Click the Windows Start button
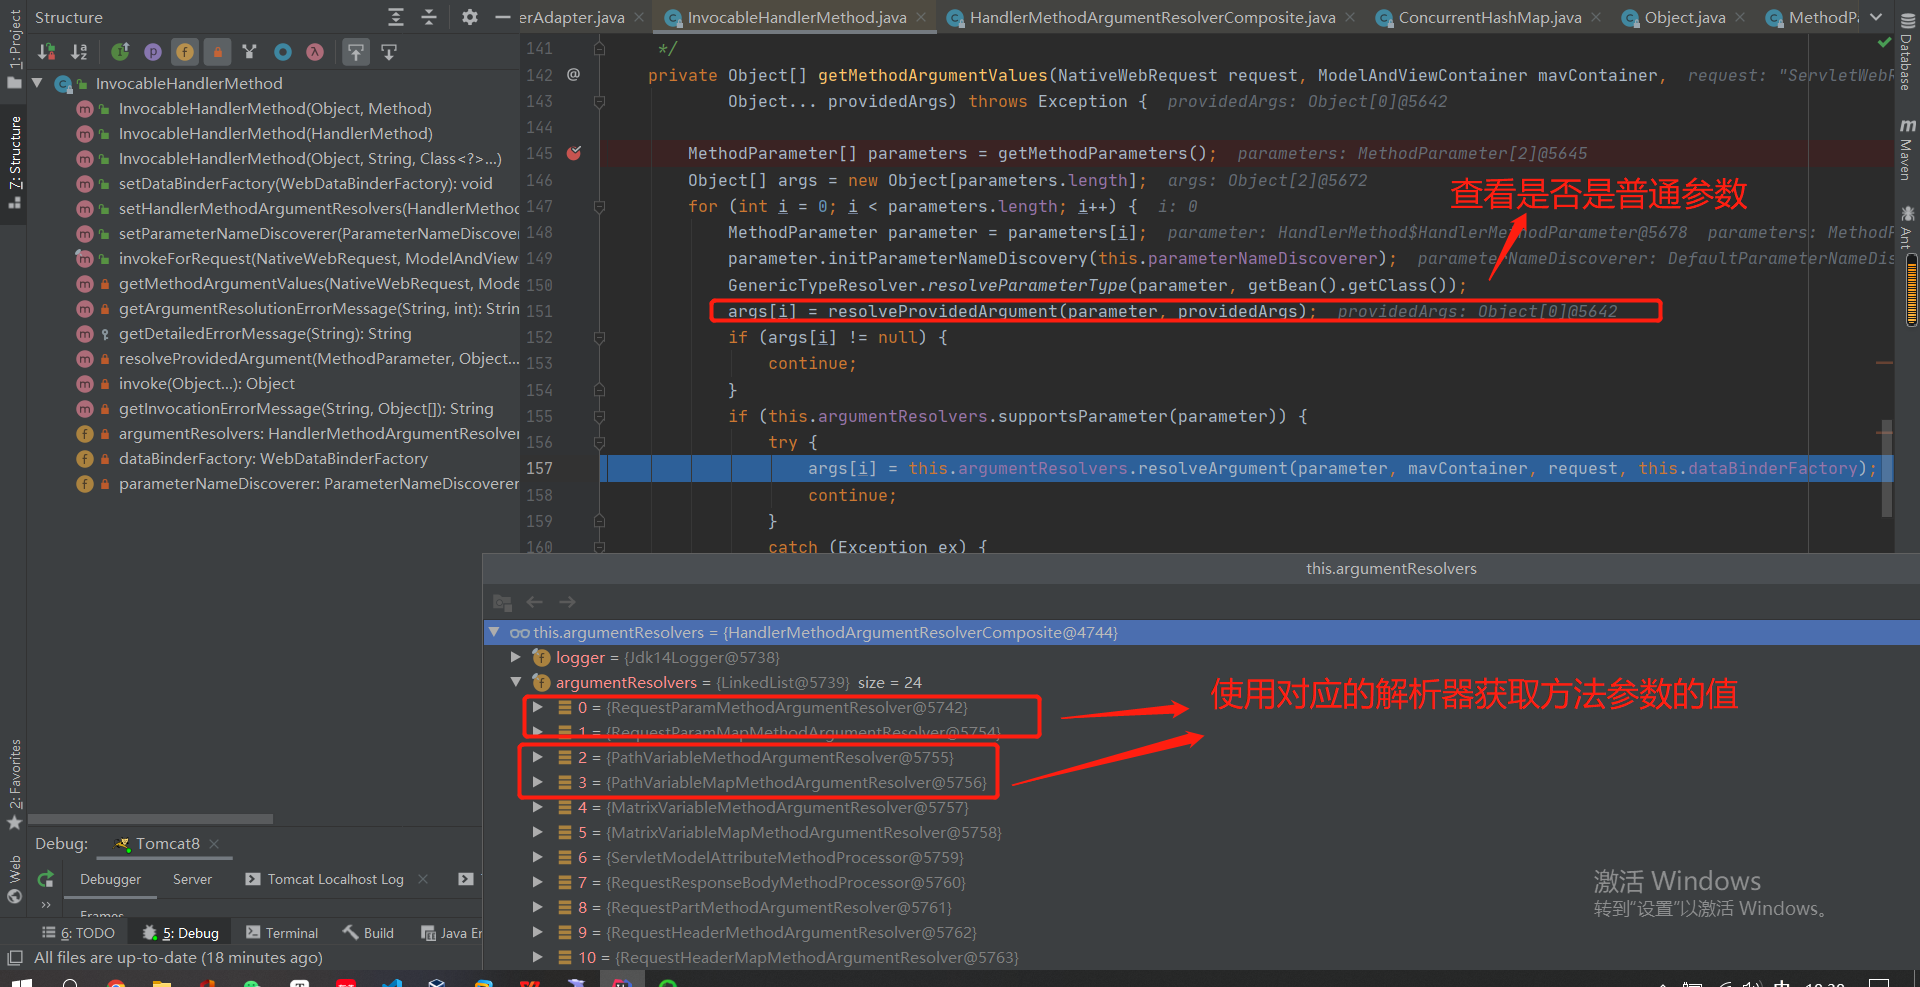 coord(21,983)
